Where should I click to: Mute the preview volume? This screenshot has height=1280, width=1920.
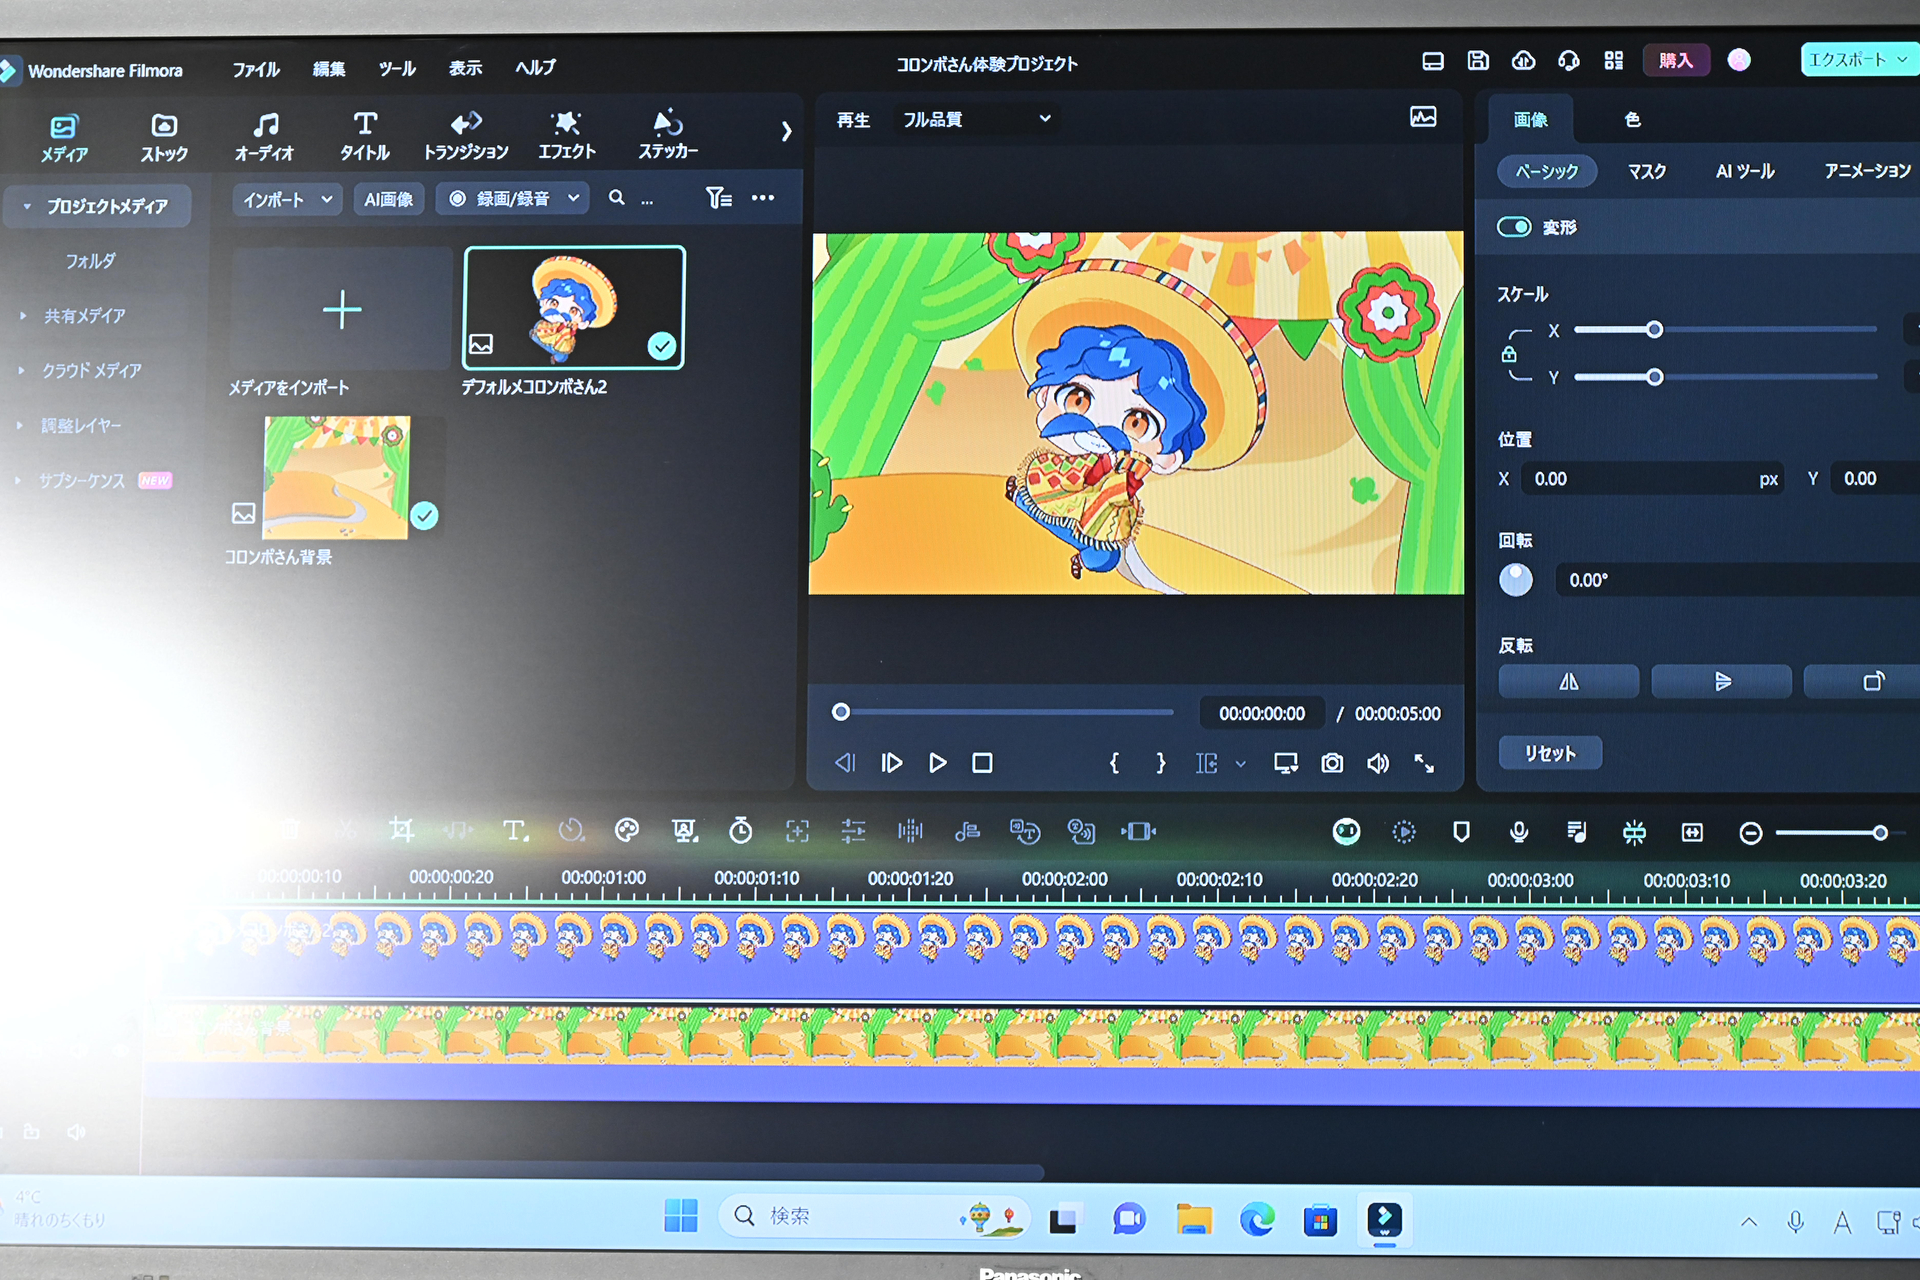pyautogui.click(x=1378, y=764)
